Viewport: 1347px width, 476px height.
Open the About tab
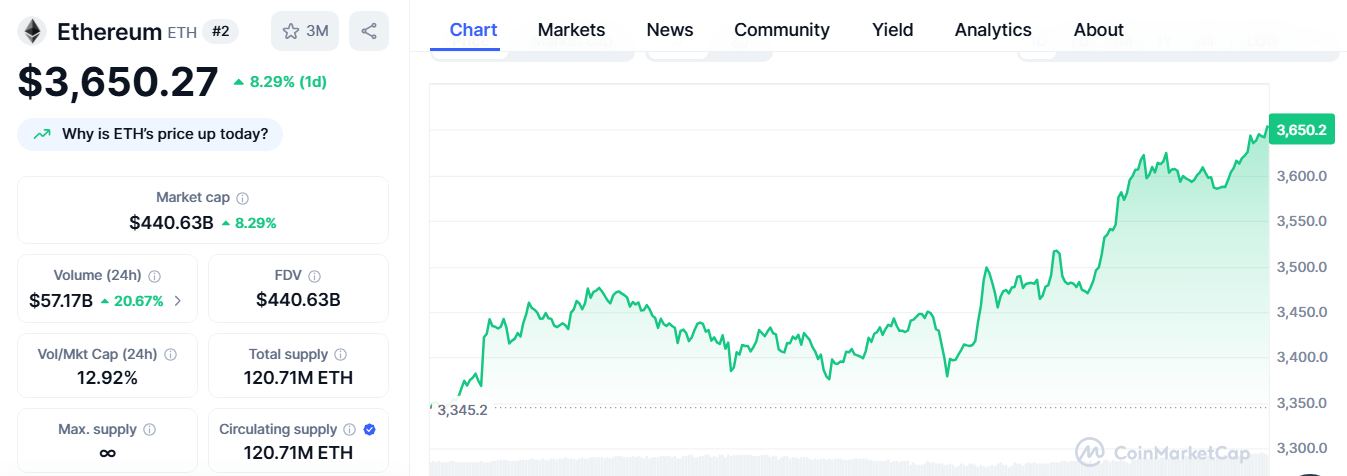point(1099,30)
